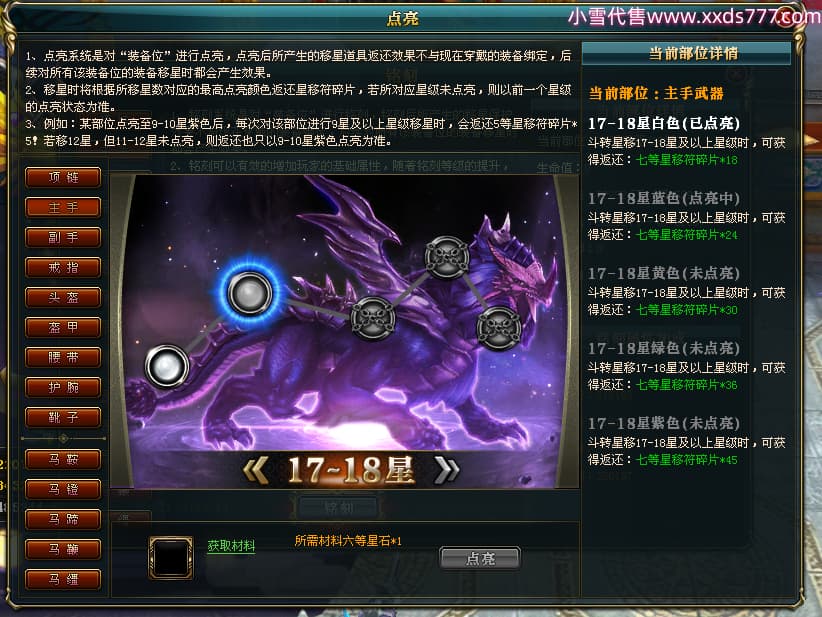Select the locked node on dragon's back
Viewport: 822px width, 617px height.
(373, 318)
